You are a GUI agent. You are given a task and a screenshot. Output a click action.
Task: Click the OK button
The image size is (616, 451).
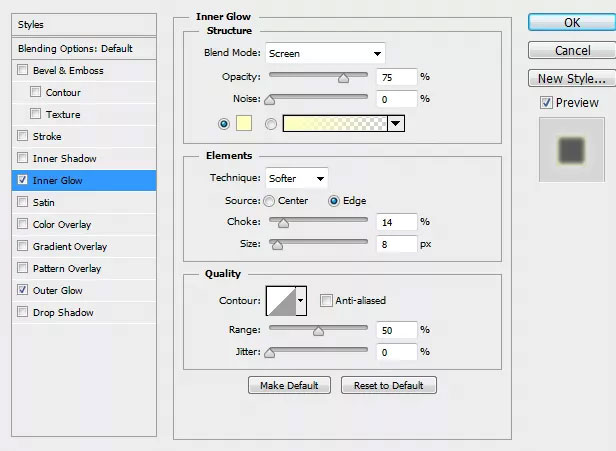572,22
